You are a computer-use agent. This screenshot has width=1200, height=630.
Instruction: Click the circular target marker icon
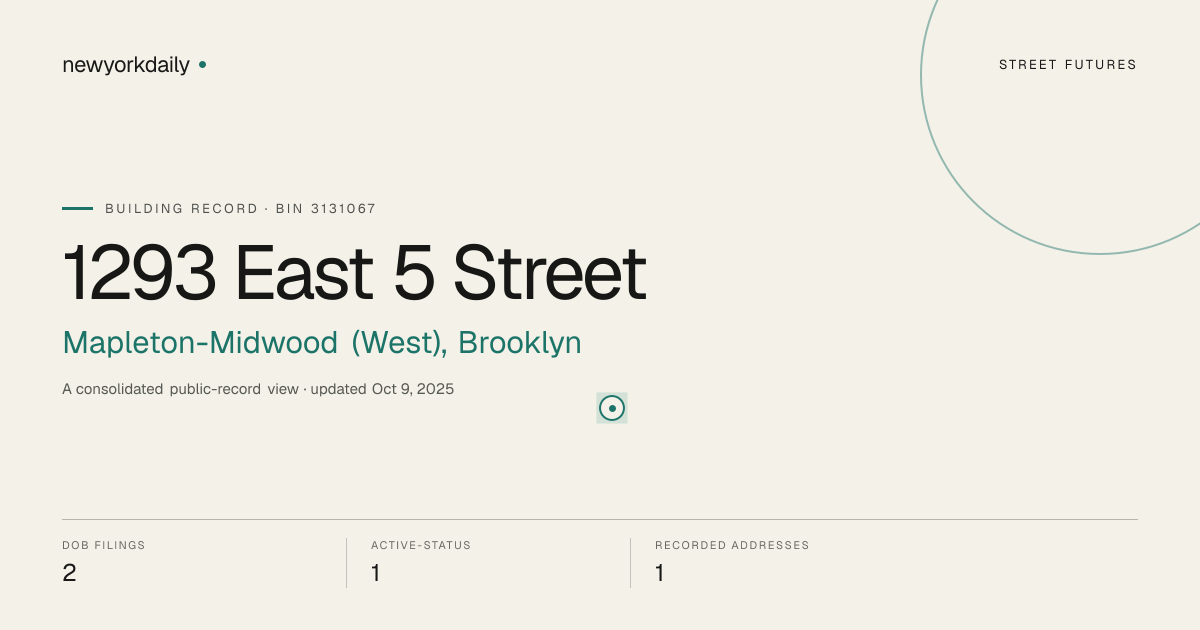[x=612, y=408]
